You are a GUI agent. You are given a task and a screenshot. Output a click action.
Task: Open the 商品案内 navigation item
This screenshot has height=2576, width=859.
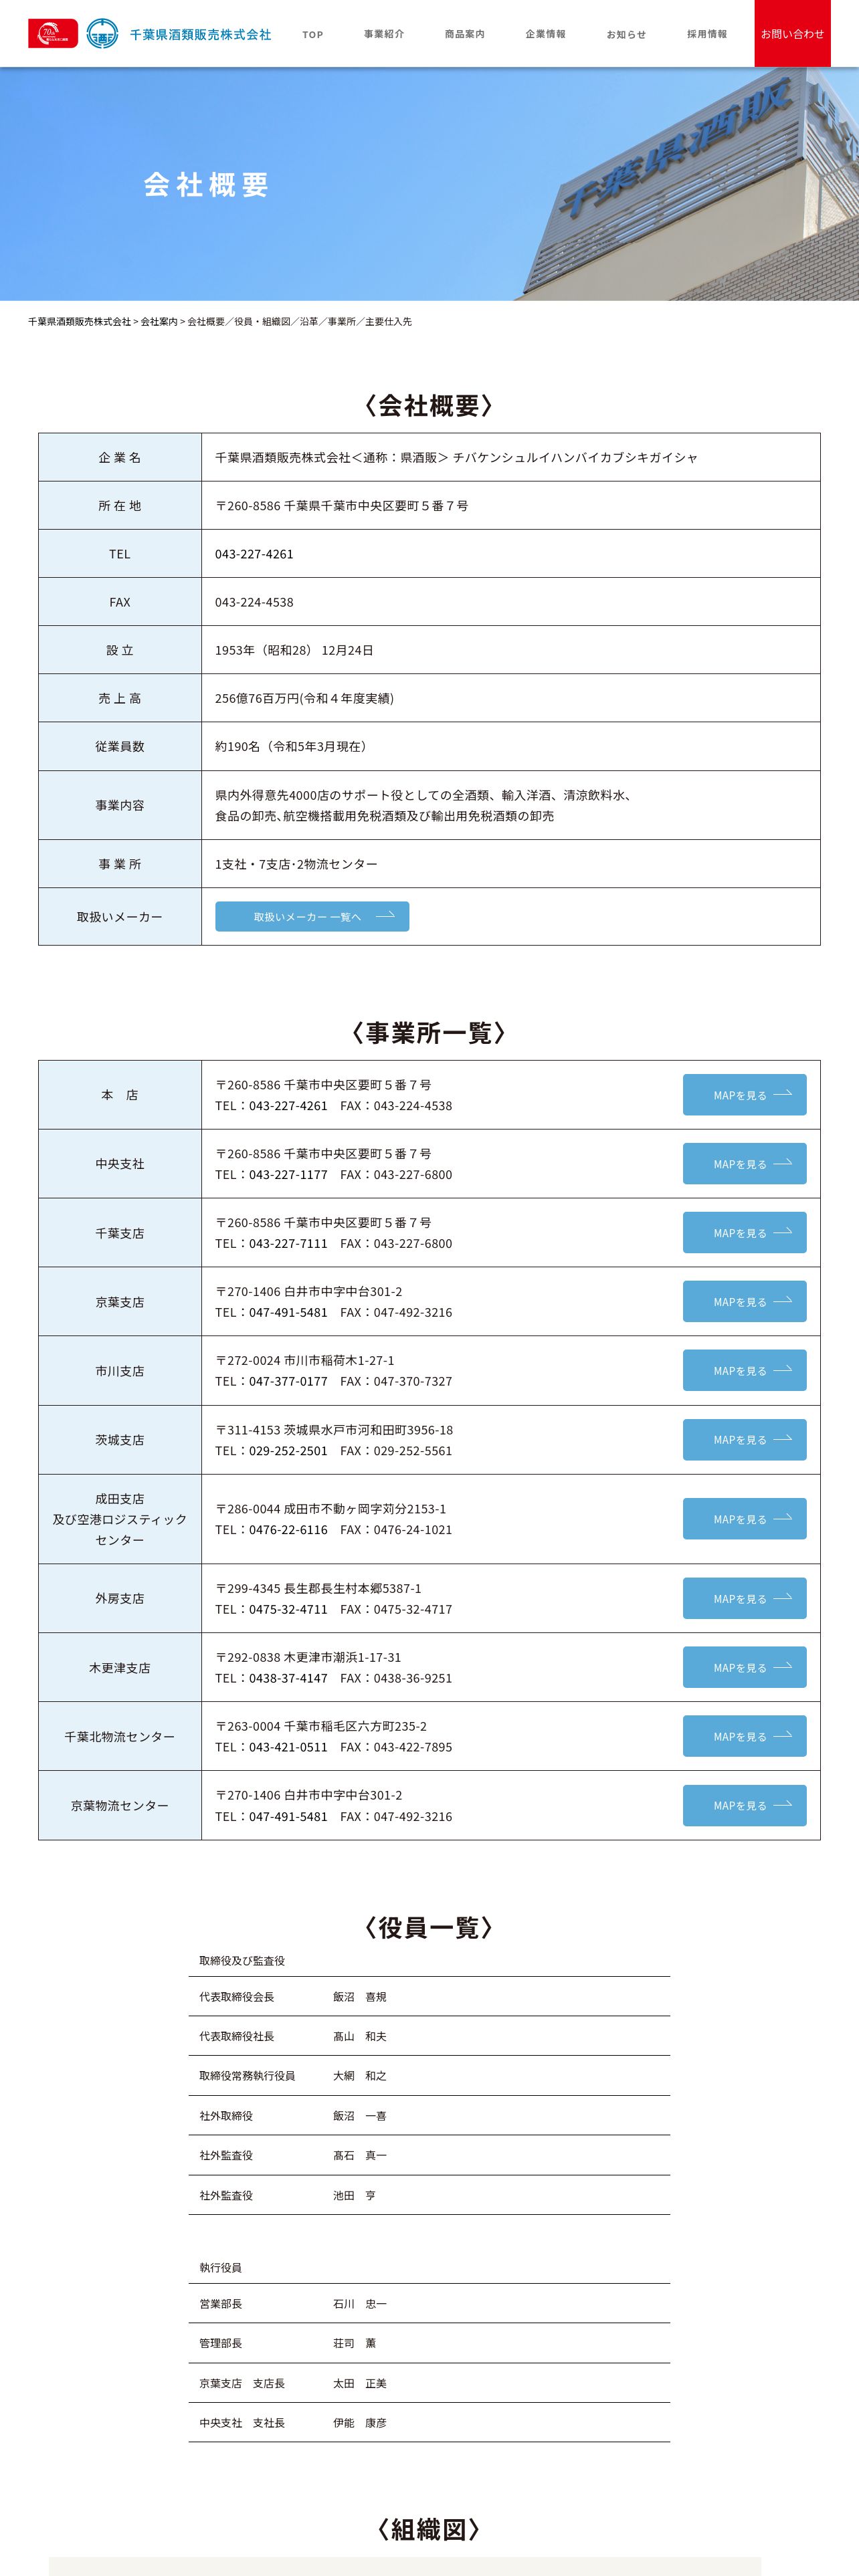click(465, 34)
